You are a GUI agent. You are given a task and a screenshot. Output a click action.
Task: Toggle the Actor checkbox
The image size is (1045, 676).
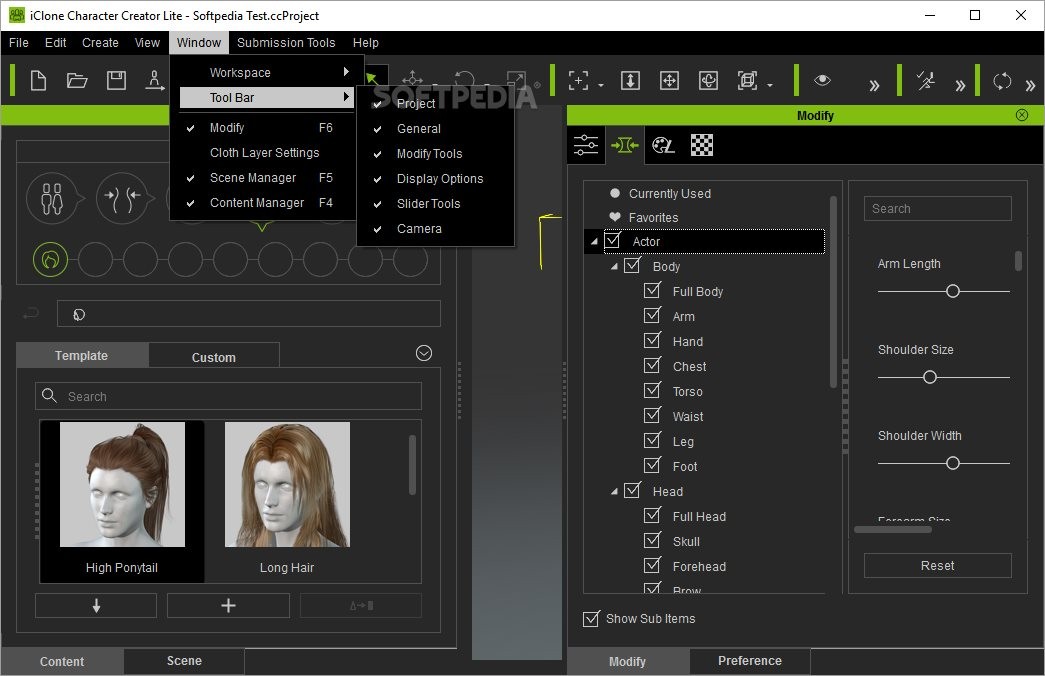(x=612, y=240)
